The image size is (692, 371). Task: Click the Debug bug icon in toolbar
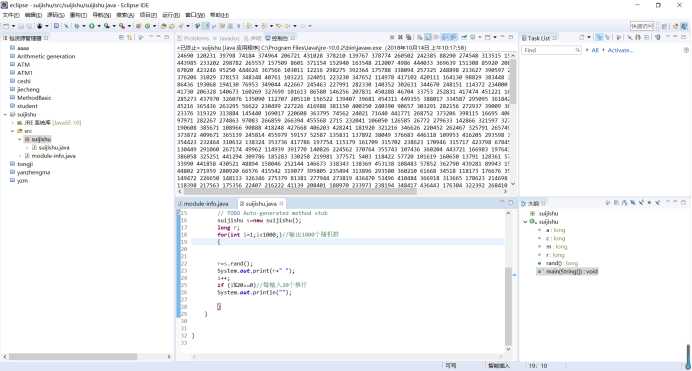click(x=76, y=26)
